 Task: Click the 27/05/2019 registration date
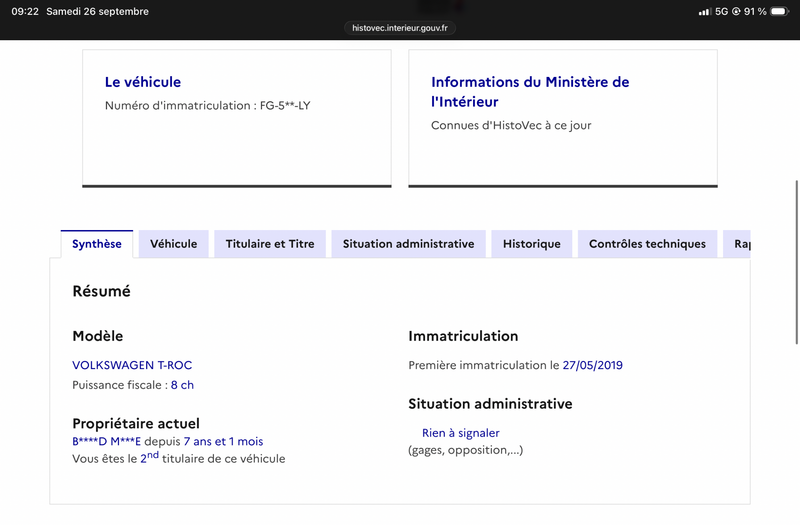tap(592, 365)
